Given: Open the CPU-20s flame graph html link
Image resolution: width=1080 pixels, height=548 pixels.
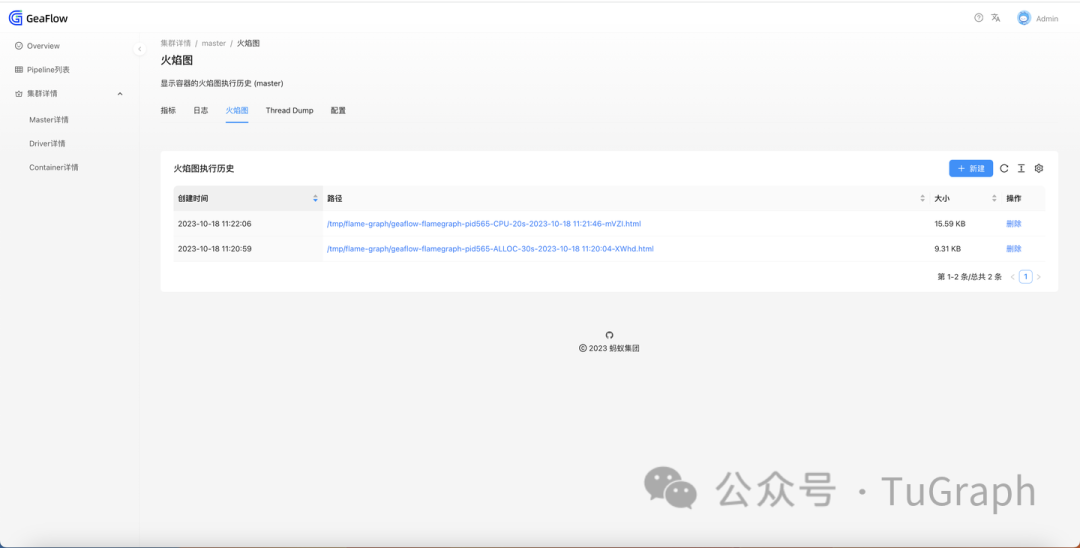Looking at the screenshot, I should [x=484, y=224].
